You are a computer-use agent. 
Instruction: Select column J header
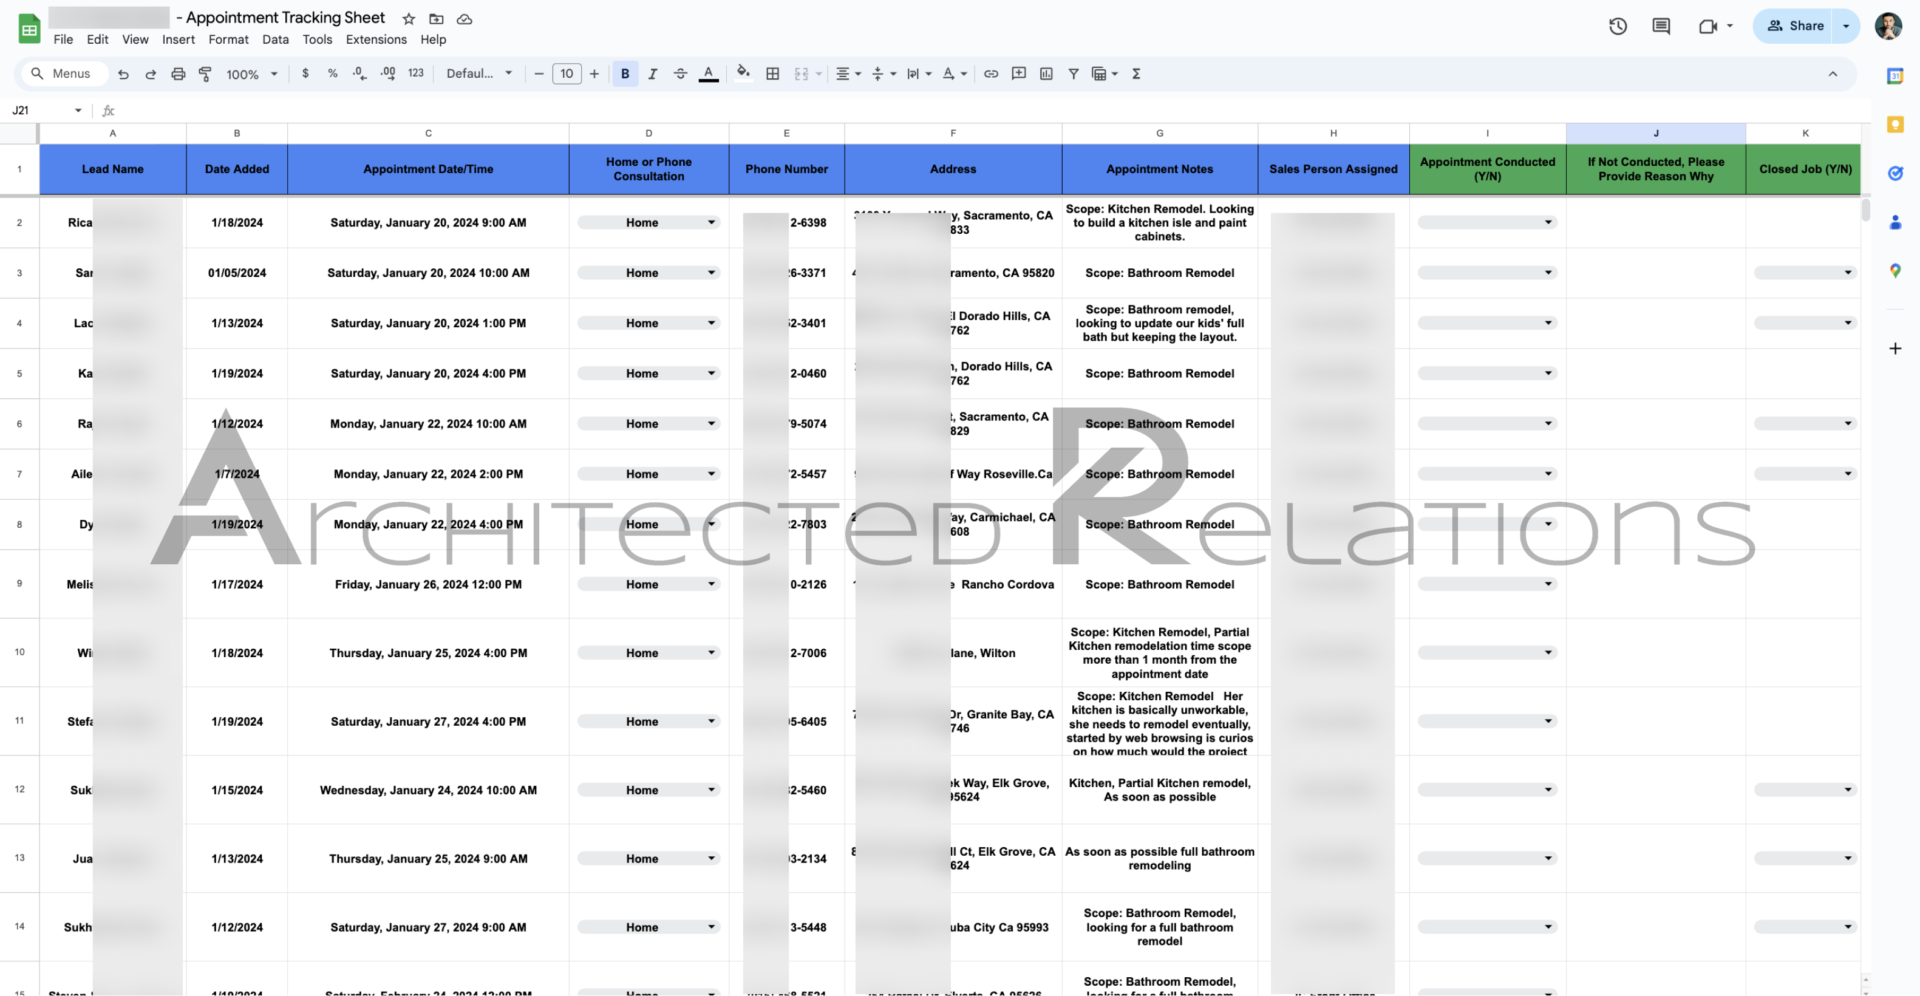(1656, 133)
